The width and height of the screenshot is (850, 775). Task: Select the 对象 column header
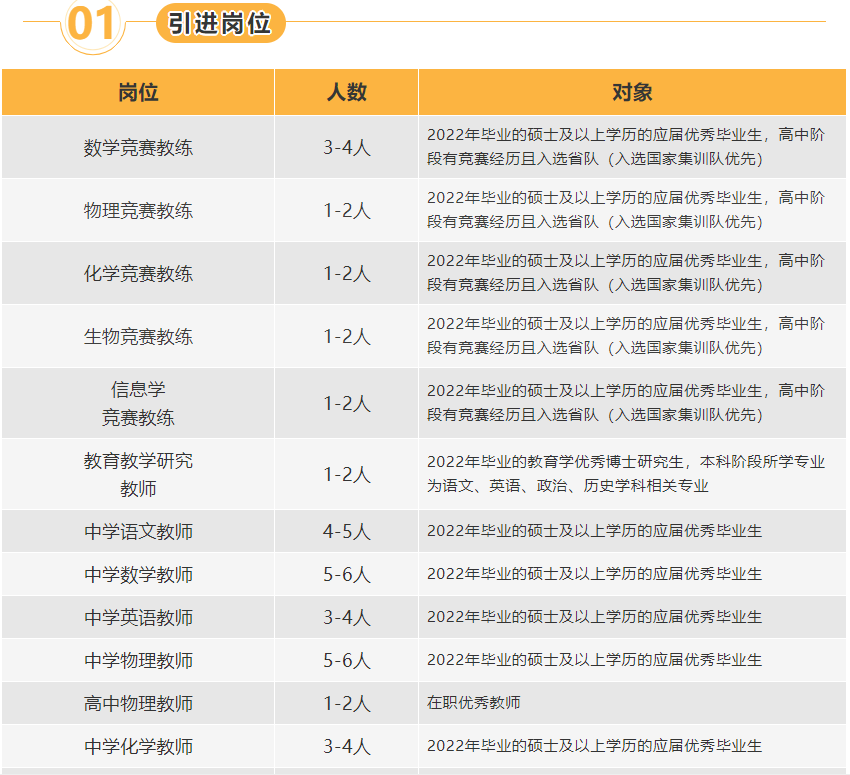pyautogui.click(x=631, y=93)
